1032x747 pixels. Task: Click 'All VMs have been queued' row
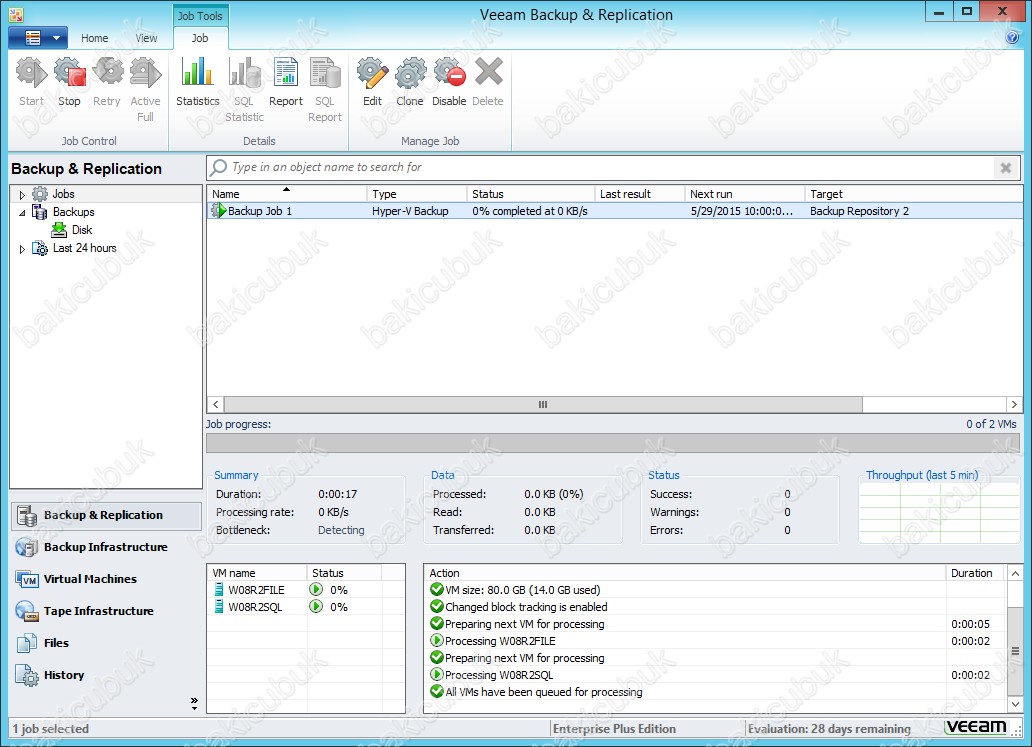715,692
